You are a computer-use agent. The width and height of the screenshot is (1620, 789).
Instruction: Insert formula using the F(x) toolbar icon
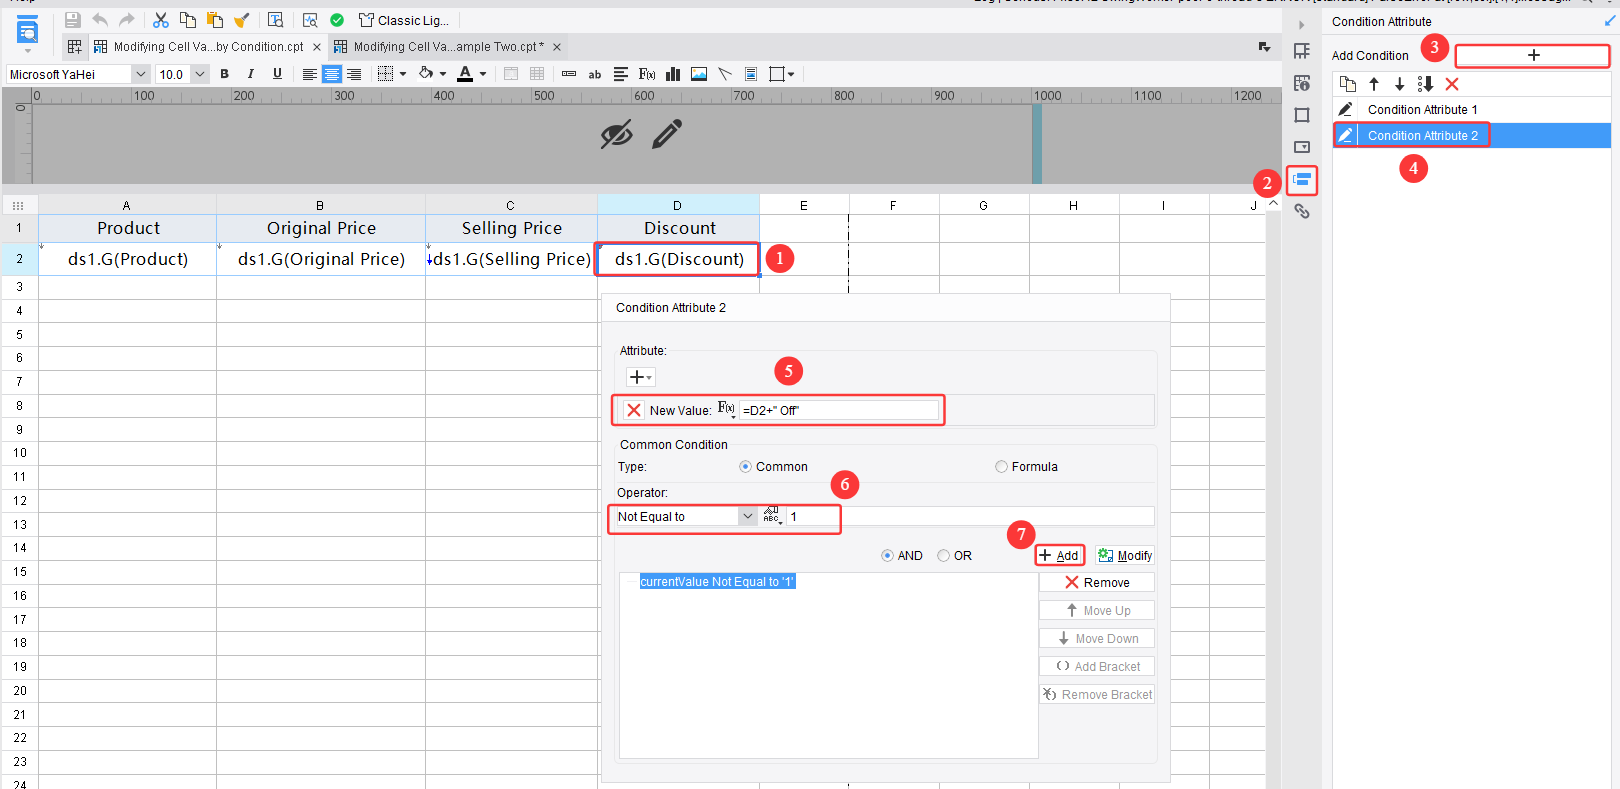pyautogui.click(x=647, y=74)
